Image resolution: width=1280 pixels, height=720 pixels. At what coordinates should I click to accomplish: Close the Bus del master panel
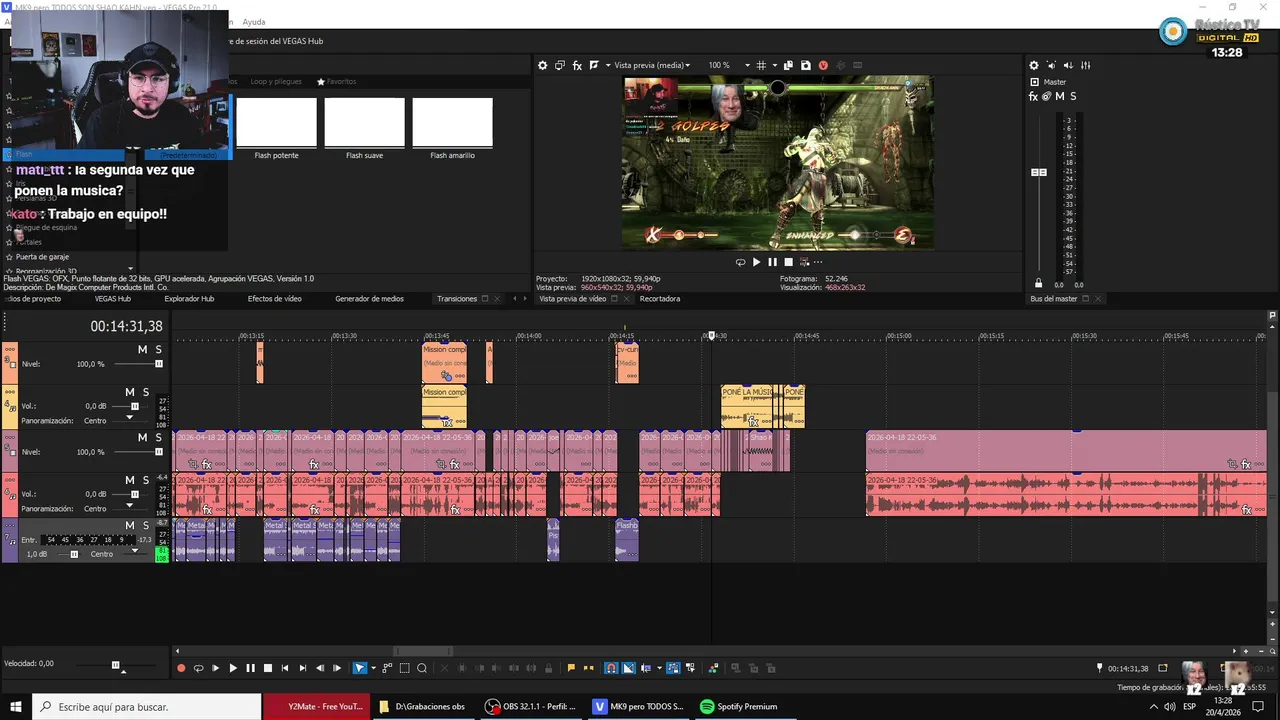click(x=1098, y=299)
